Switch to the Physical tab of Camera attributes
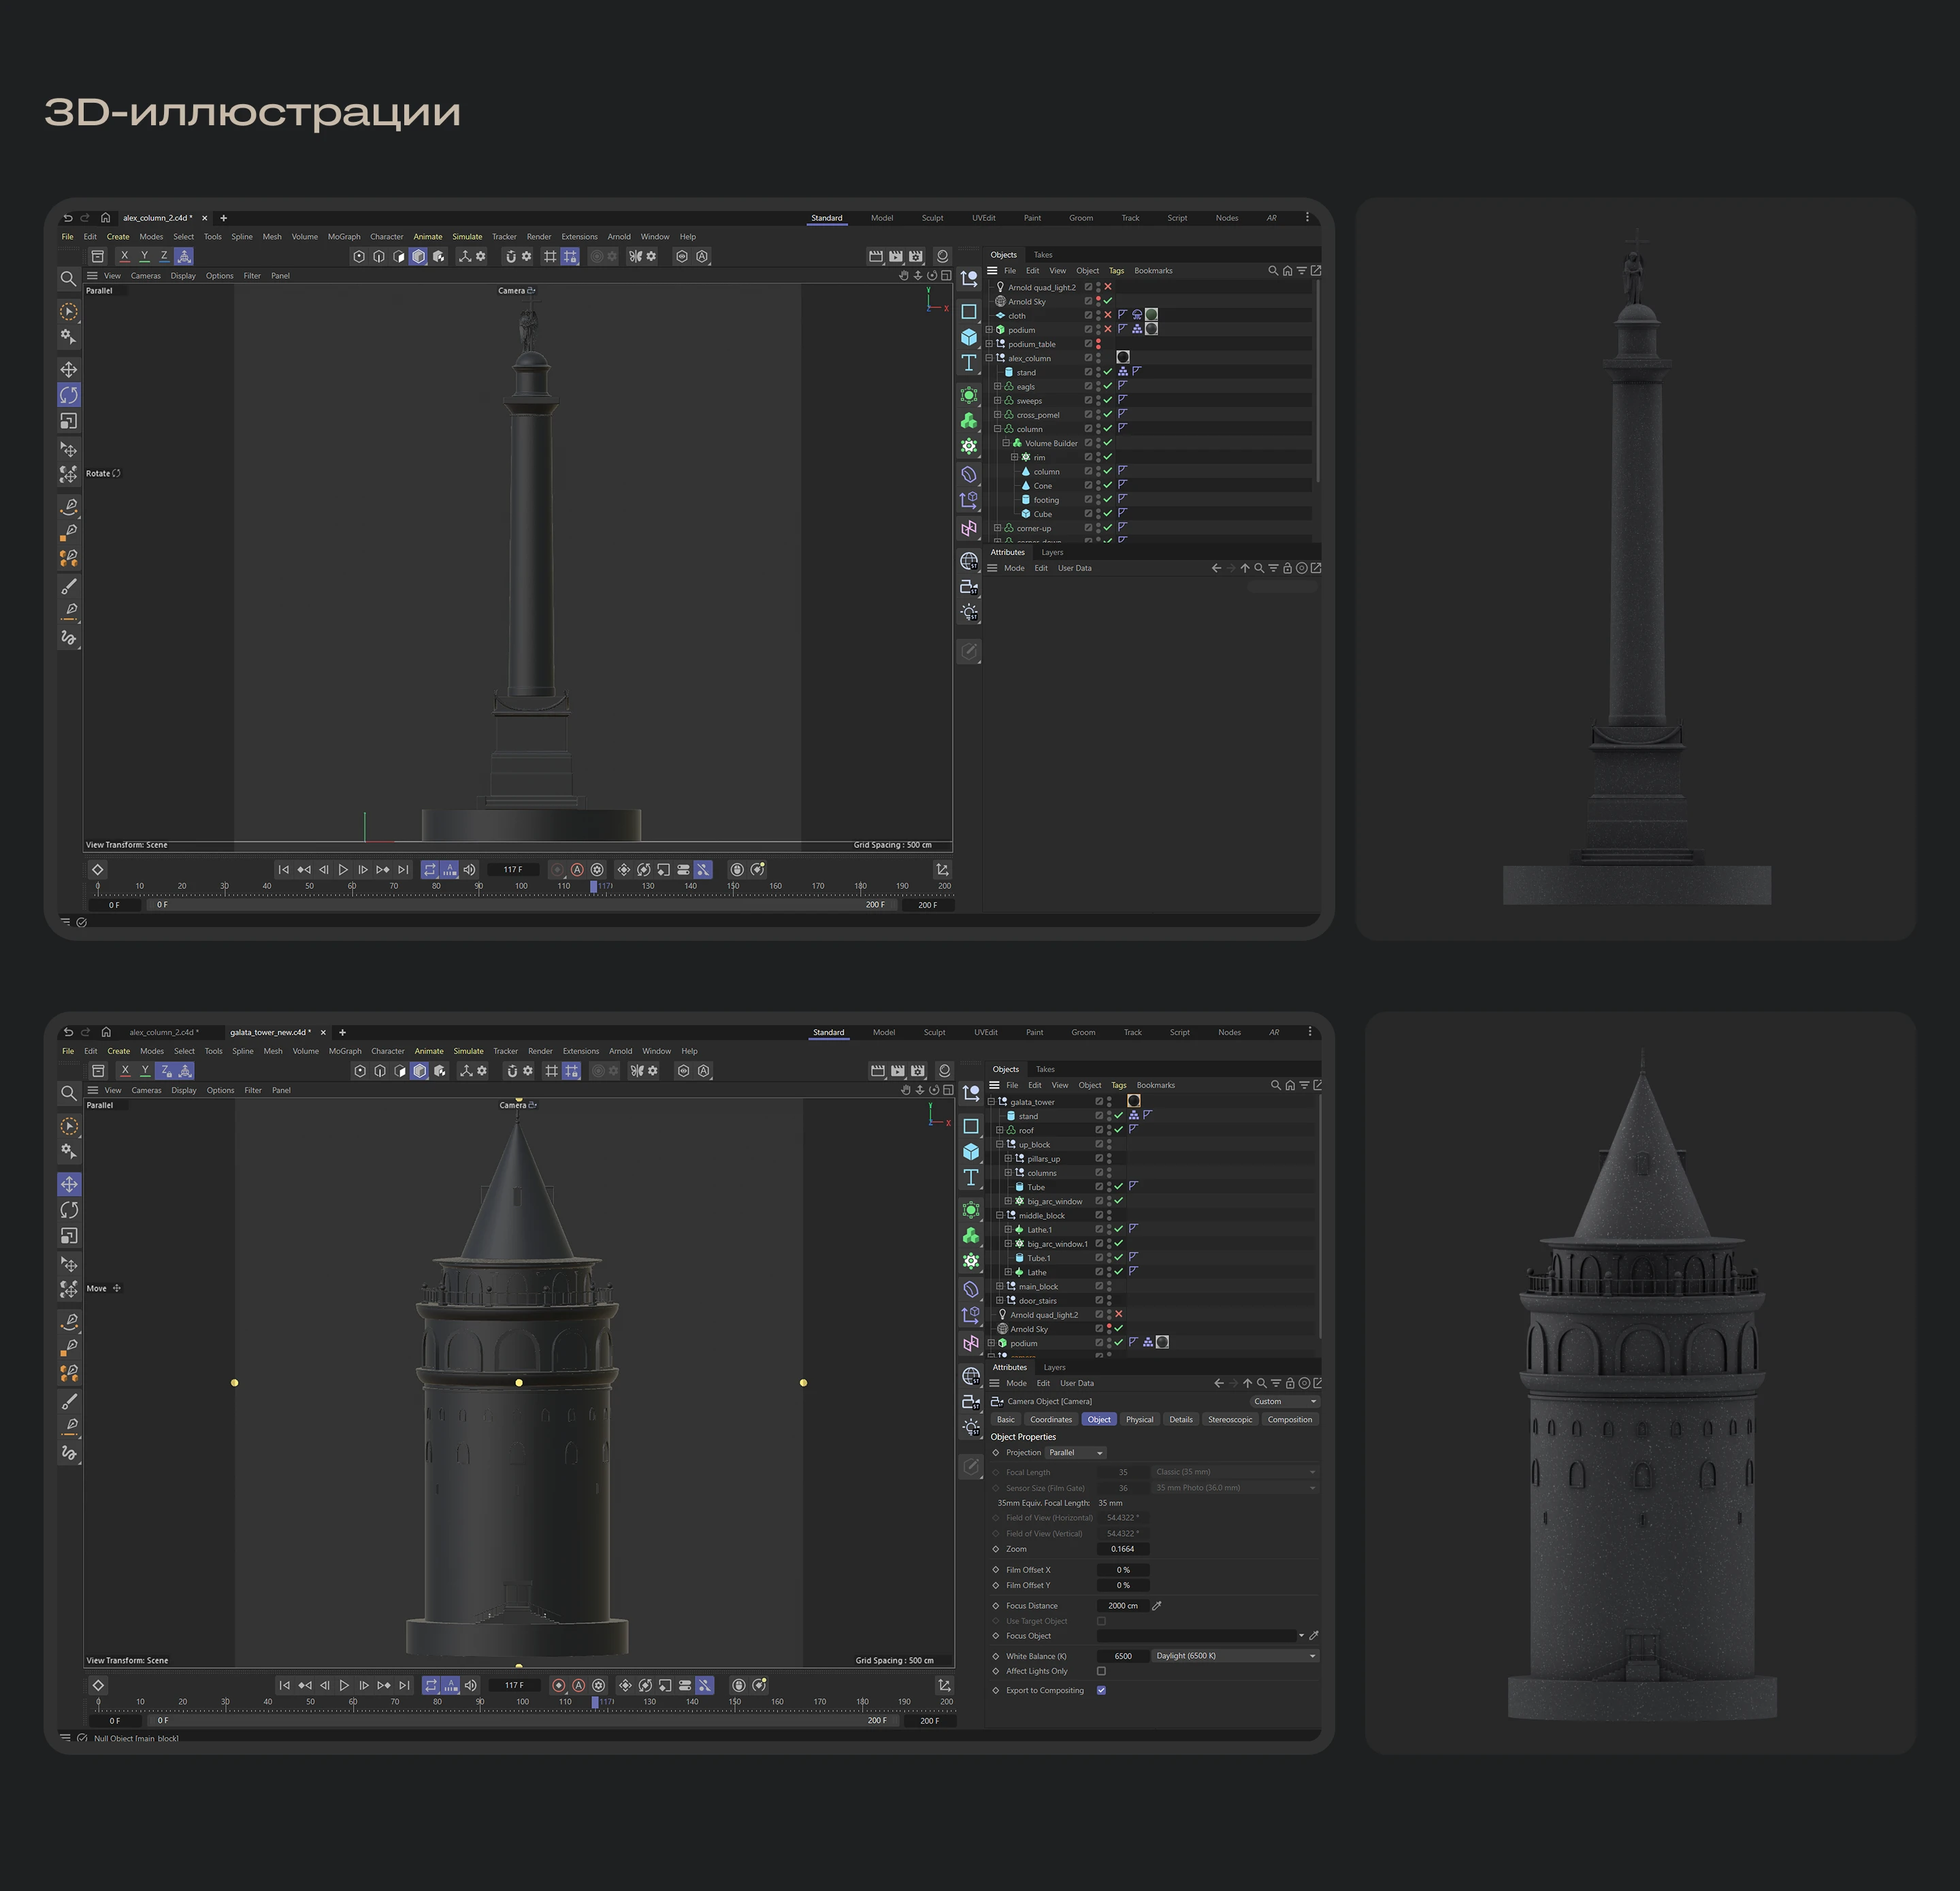The image size is (1960, 1891). 1139,1419
